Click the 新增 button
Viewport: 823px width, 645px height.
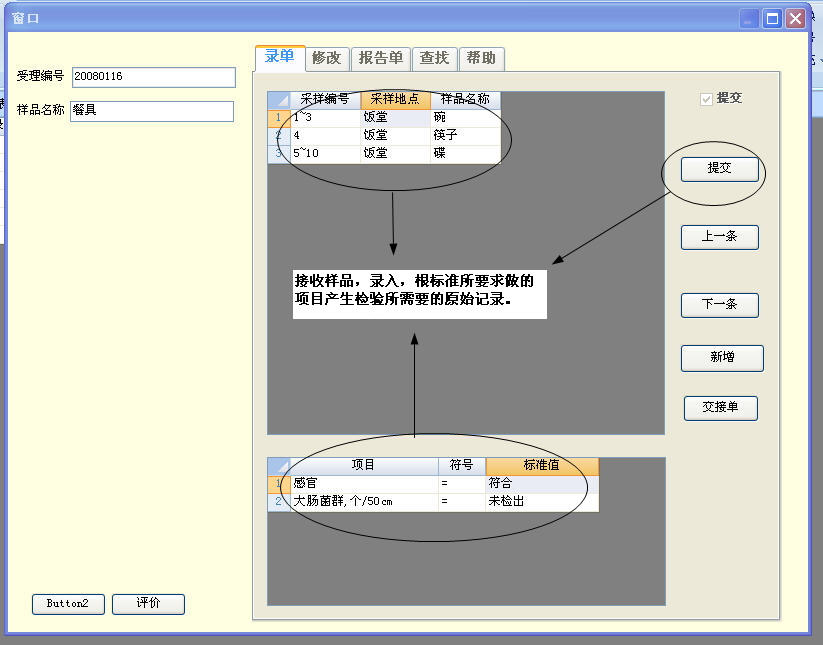coord(722,358)
